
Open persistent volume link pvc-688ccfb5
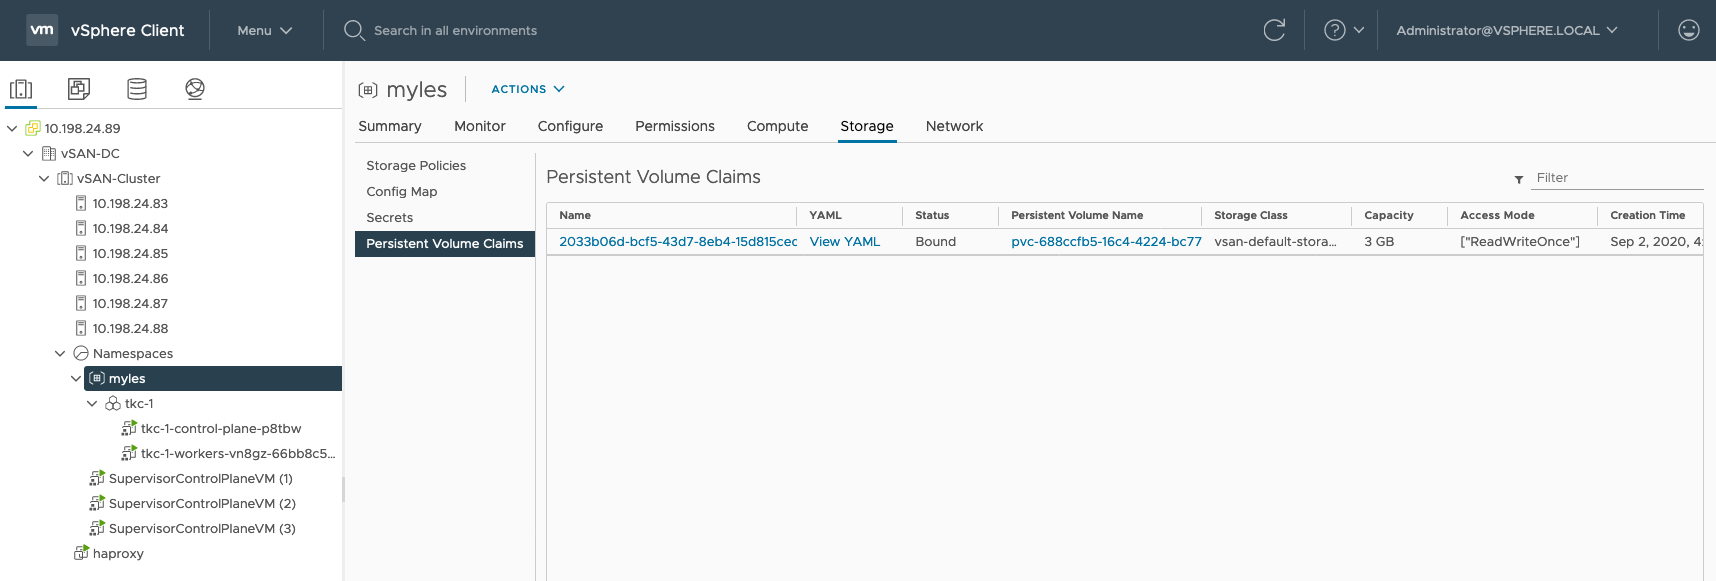[1106, 242]
